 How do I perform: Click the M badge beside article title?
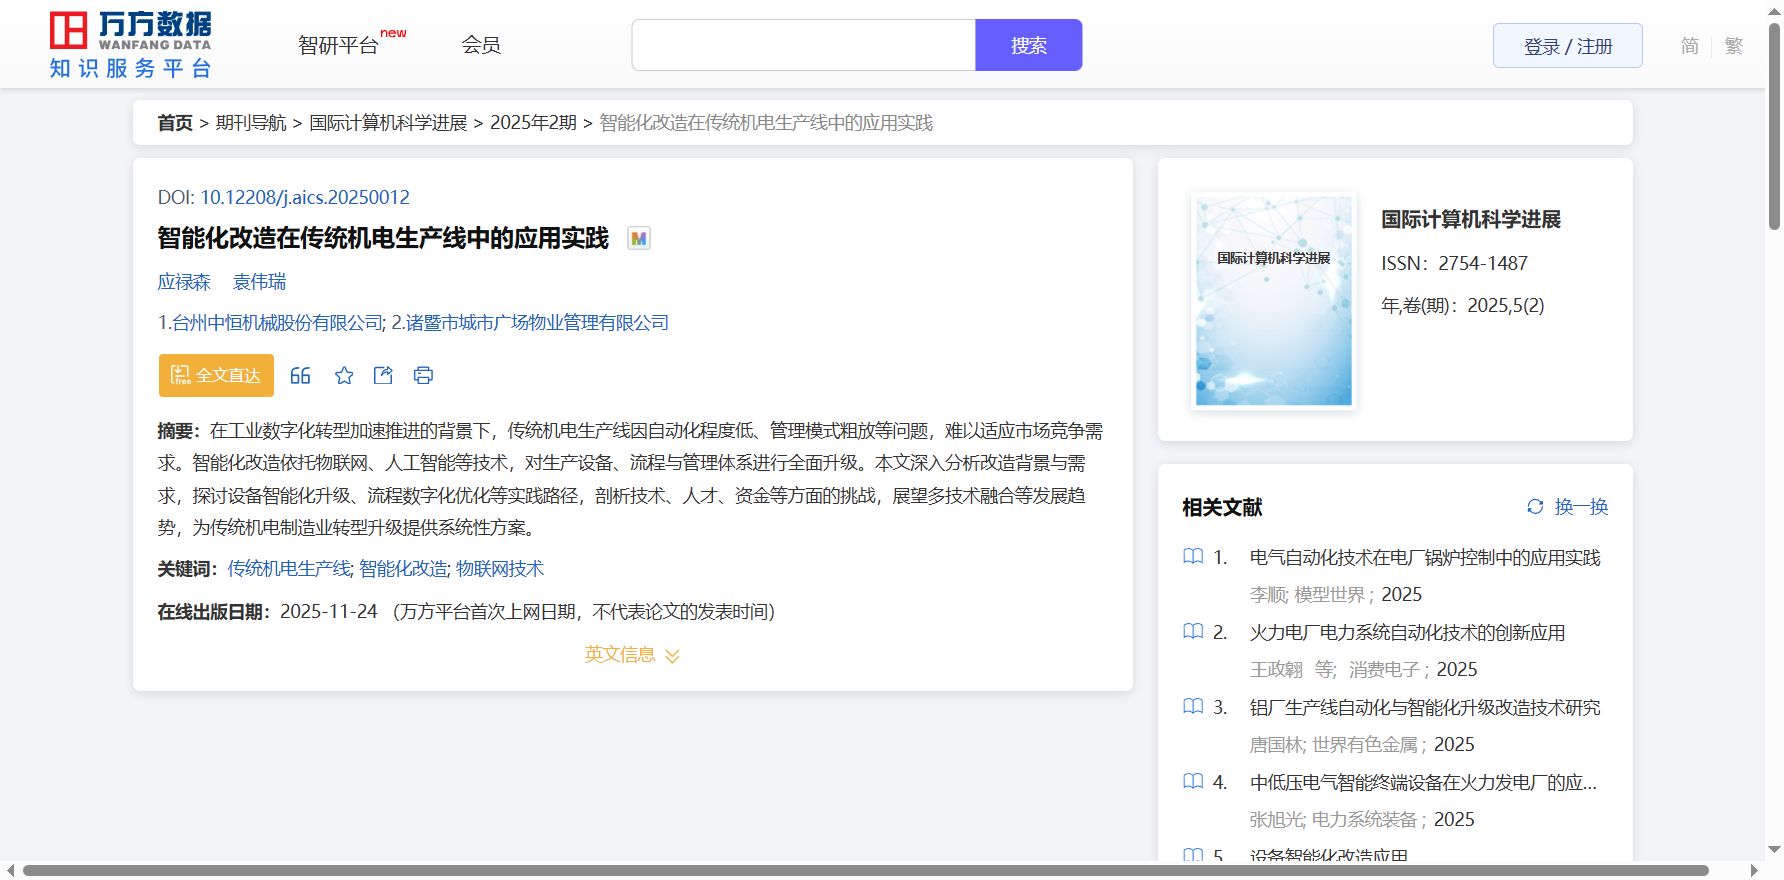[638, 239]
